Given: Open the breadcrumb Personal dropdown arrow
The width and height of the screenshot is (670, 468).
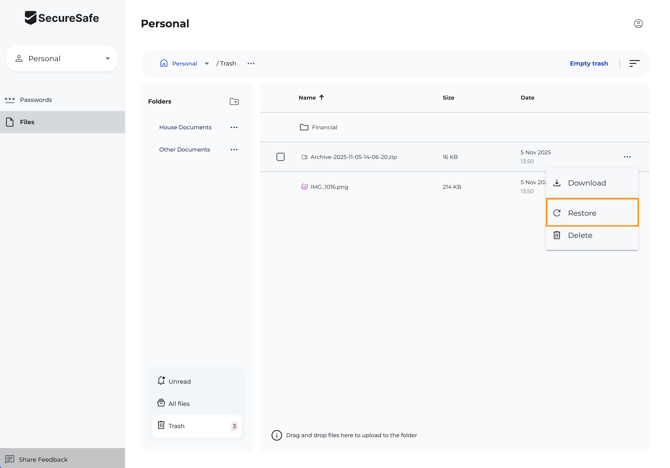Looking at the screenshot, I should click(x=207, y=63).
